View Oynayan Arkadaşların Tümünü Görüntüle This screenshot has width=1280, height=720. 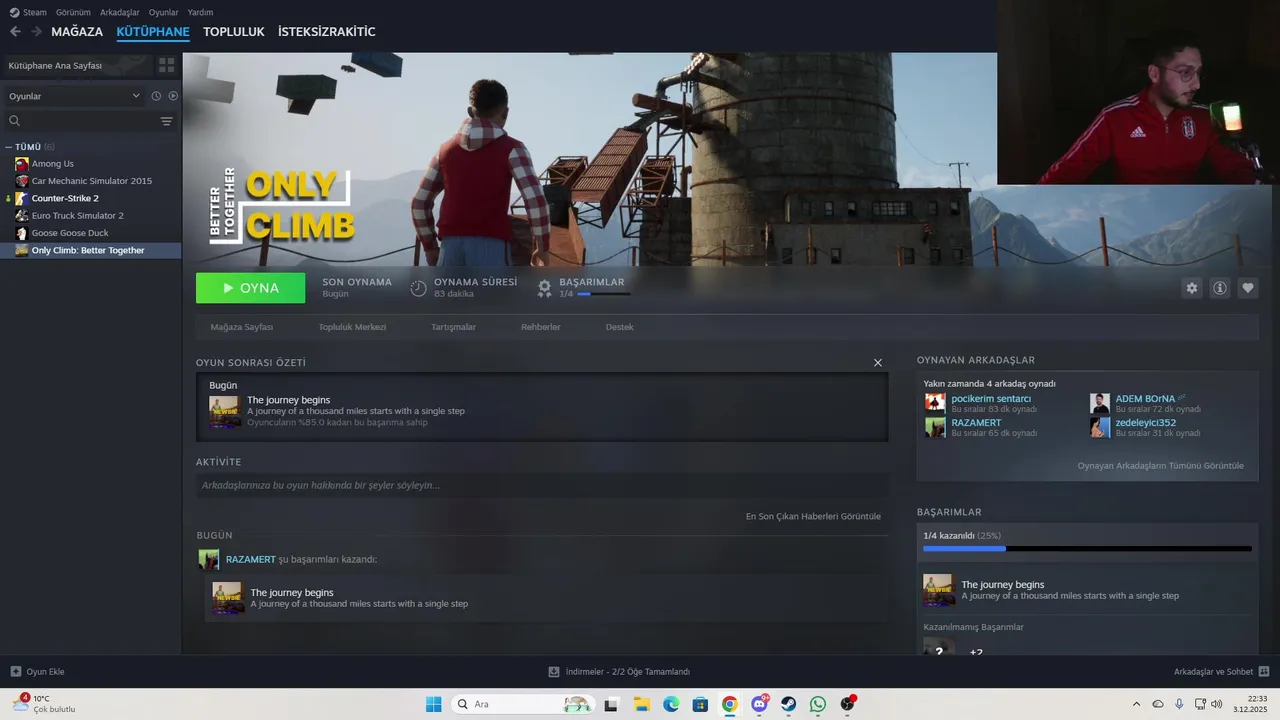[x=1160, y=466]
